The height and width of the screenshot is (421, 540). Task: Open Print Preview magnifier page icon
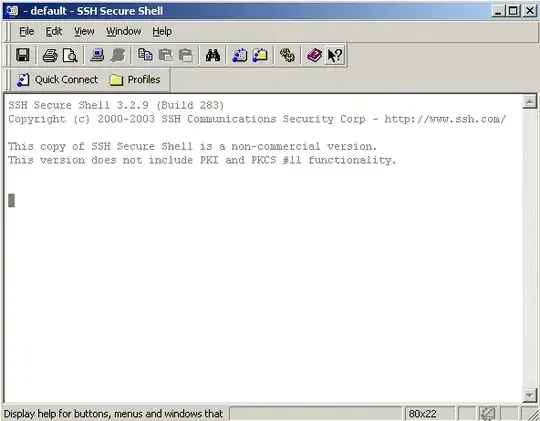pyautogui.click(x=70, y=55)
